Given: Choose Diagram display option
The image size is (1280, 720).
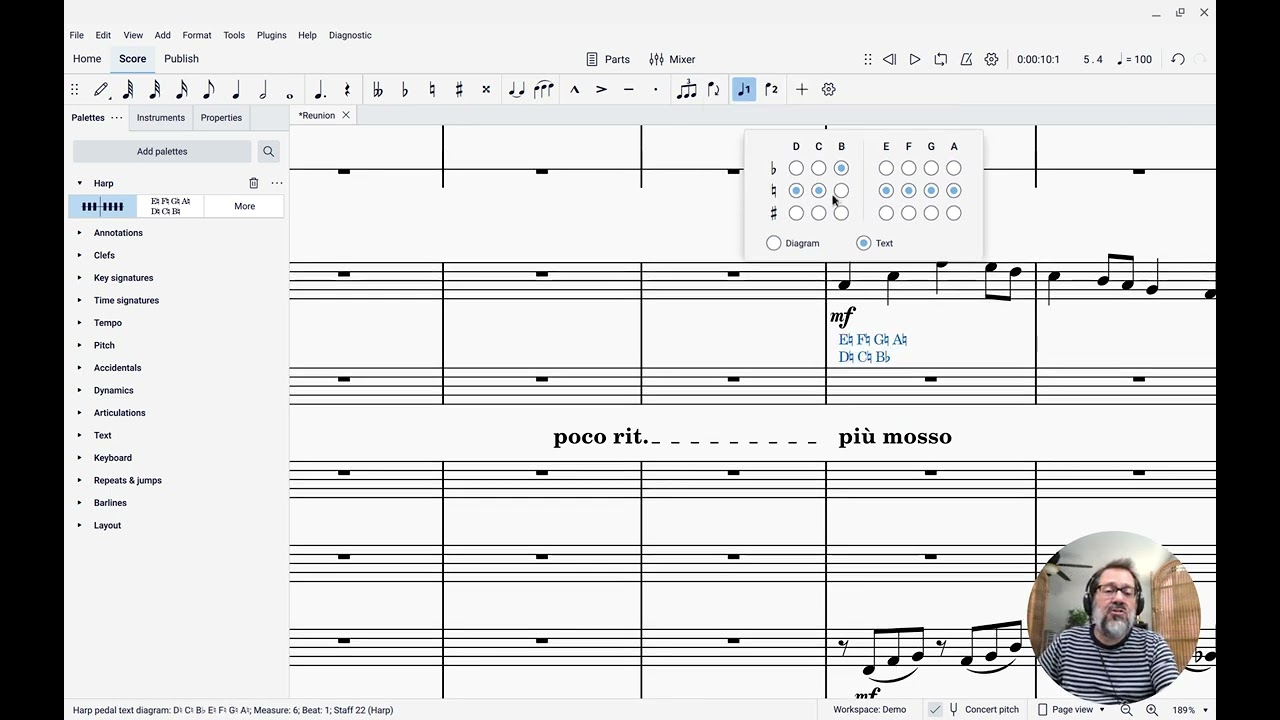Looking at the screenshot, I should (773, 243).
